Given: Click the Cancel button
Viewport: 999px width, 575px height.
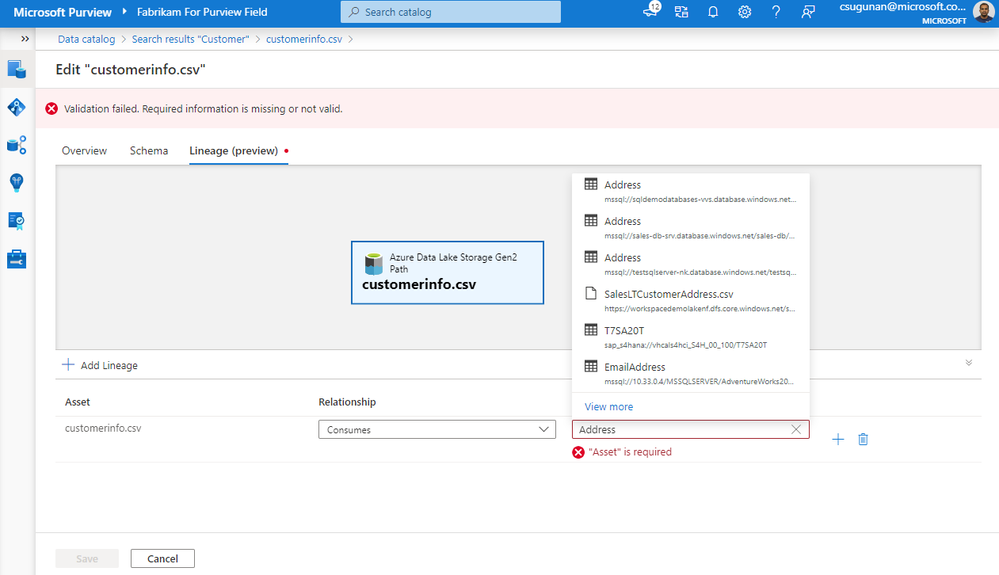Looking at the screenshot, I should point(162,558).
